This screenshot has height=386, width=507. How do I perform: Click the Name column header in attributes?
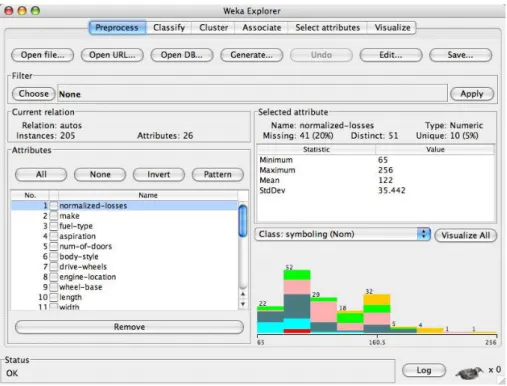point(148,195)
